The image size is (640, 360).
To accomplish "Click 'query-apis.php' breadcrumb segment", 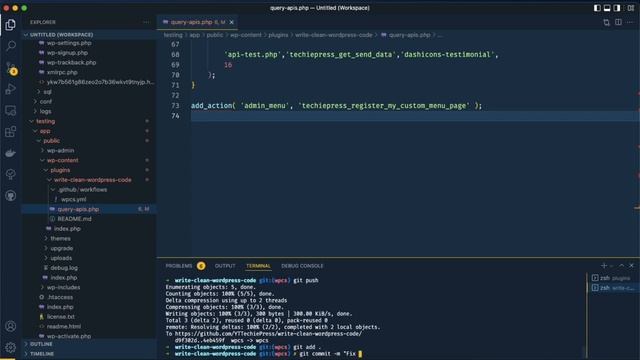I will 409,35.
